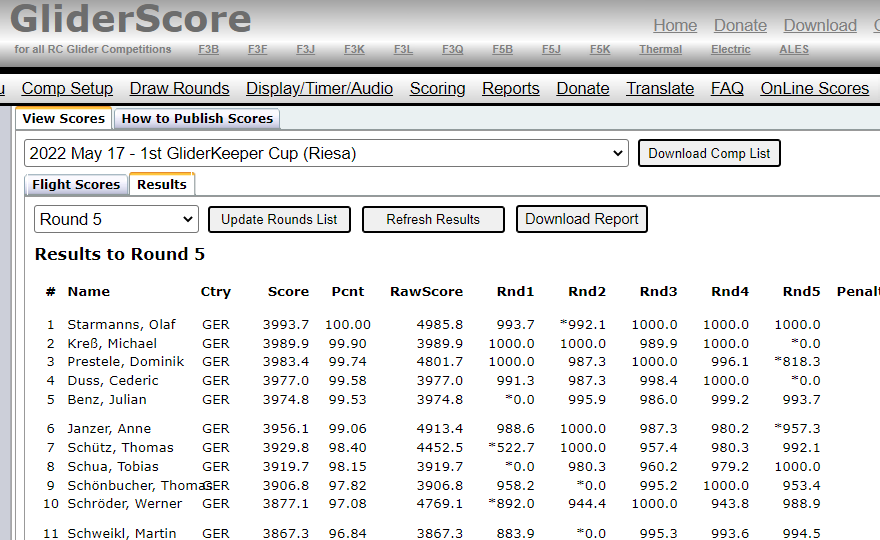
Task: Go to the Home link in header
Action: point(675,25)
